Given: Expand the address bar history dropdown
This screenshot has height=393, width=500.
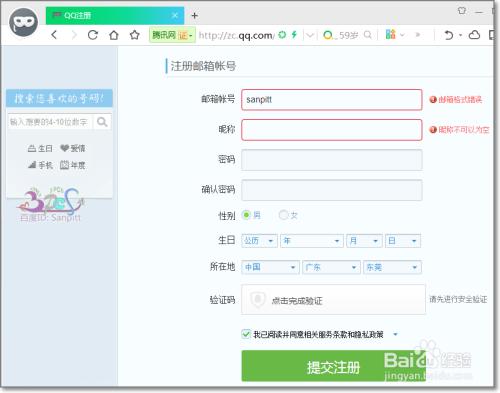Looking at the screenshot, I should [x=310, y=35].
